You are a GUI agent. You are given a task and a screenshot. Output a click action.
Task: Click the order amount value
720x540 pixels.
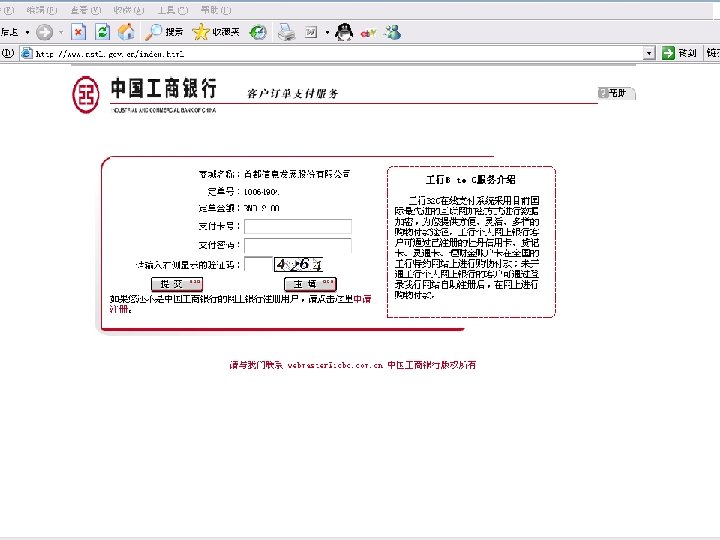point(261,208)
